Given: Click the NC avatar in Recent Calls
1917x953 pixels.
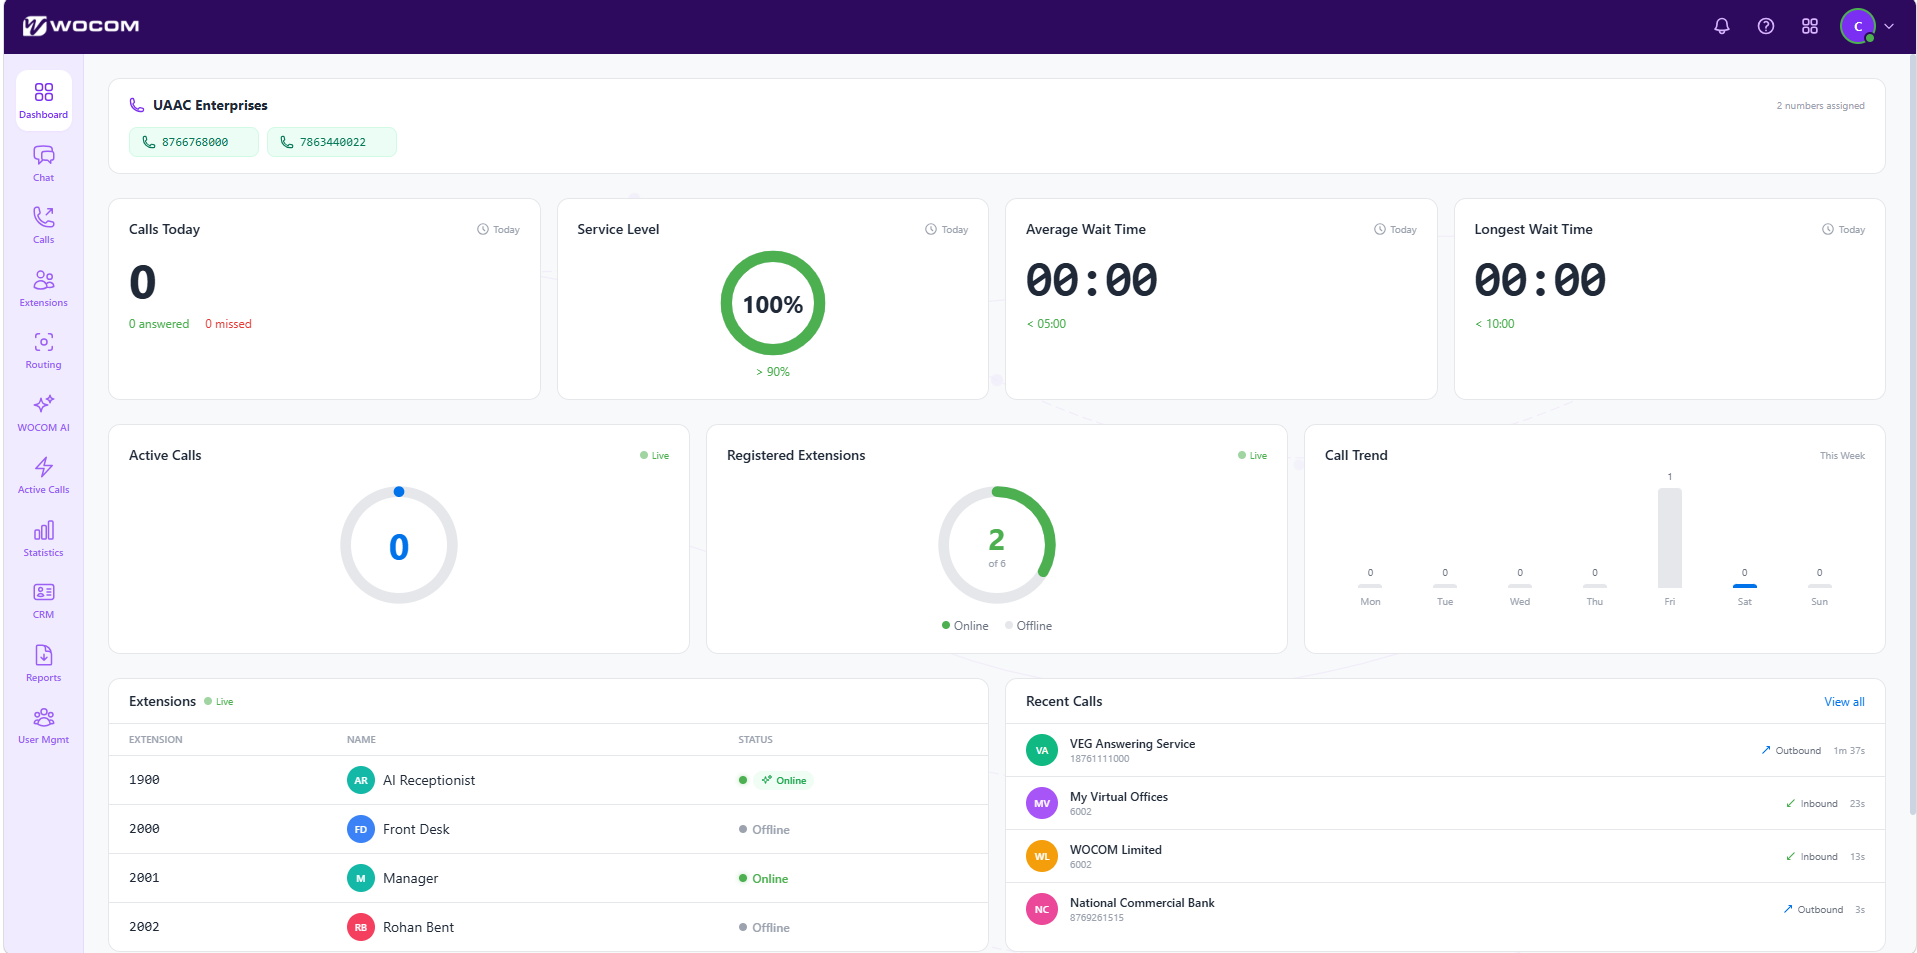Looking at the screenshot, I should (x=1042, y=909).
